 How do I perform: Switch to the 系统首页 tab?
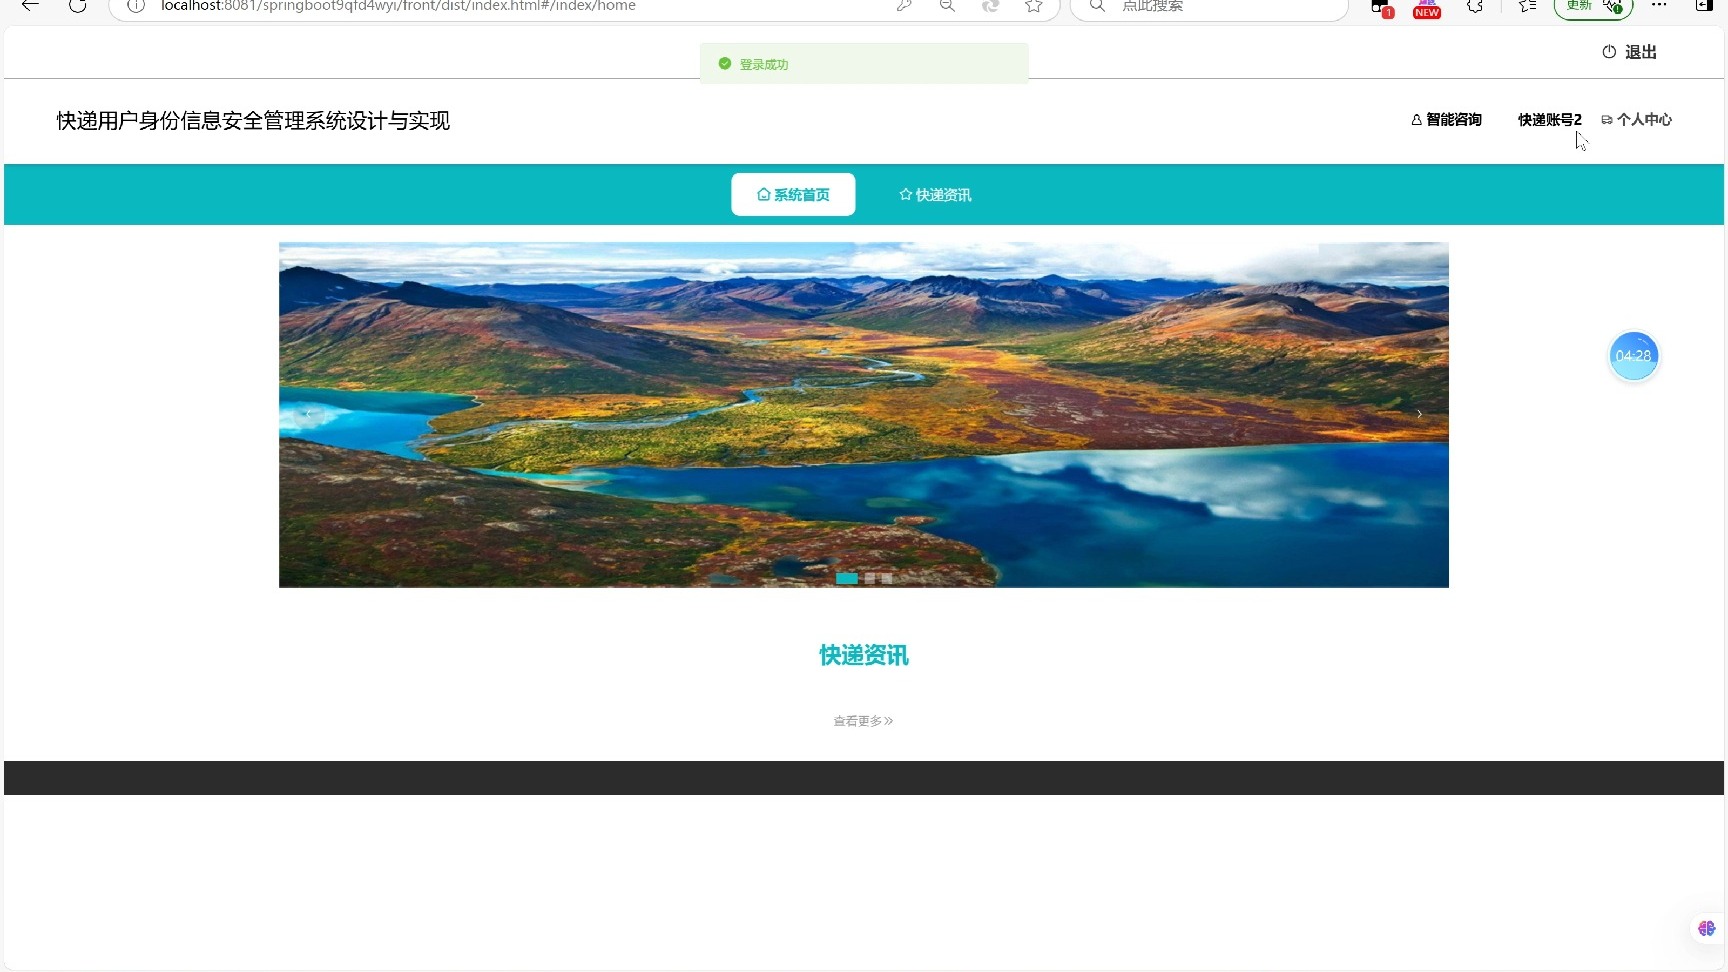(792, 194)
